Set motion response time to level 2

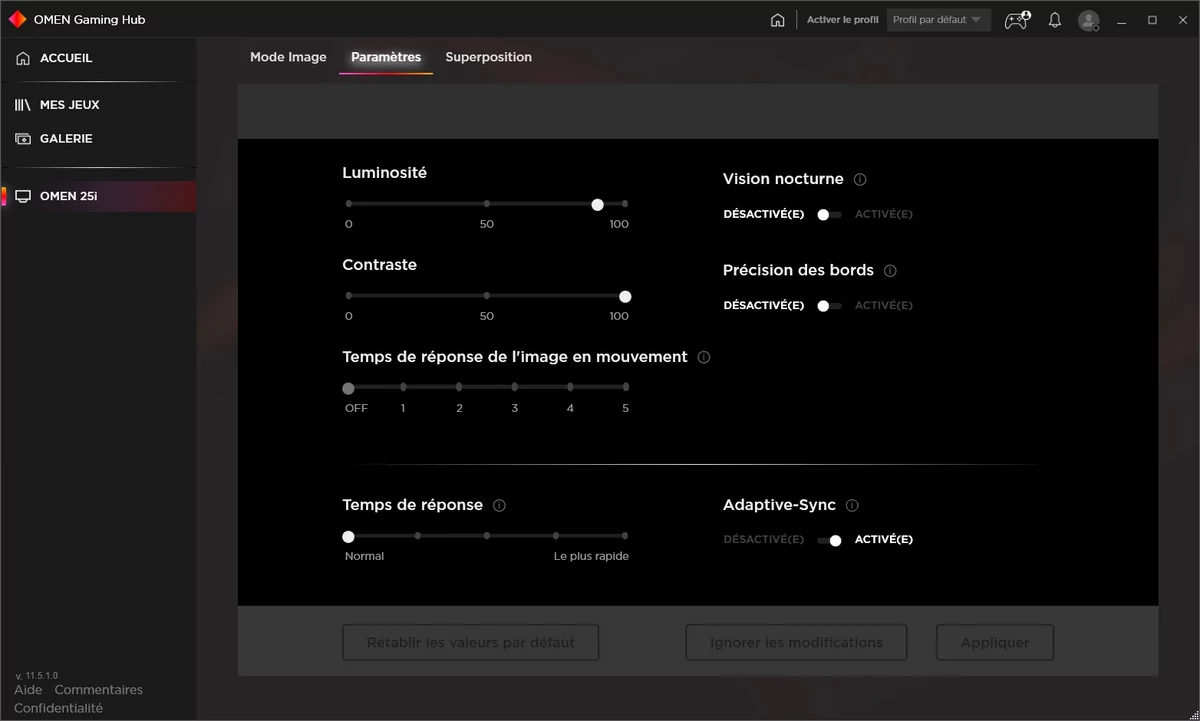click(459, 387)
